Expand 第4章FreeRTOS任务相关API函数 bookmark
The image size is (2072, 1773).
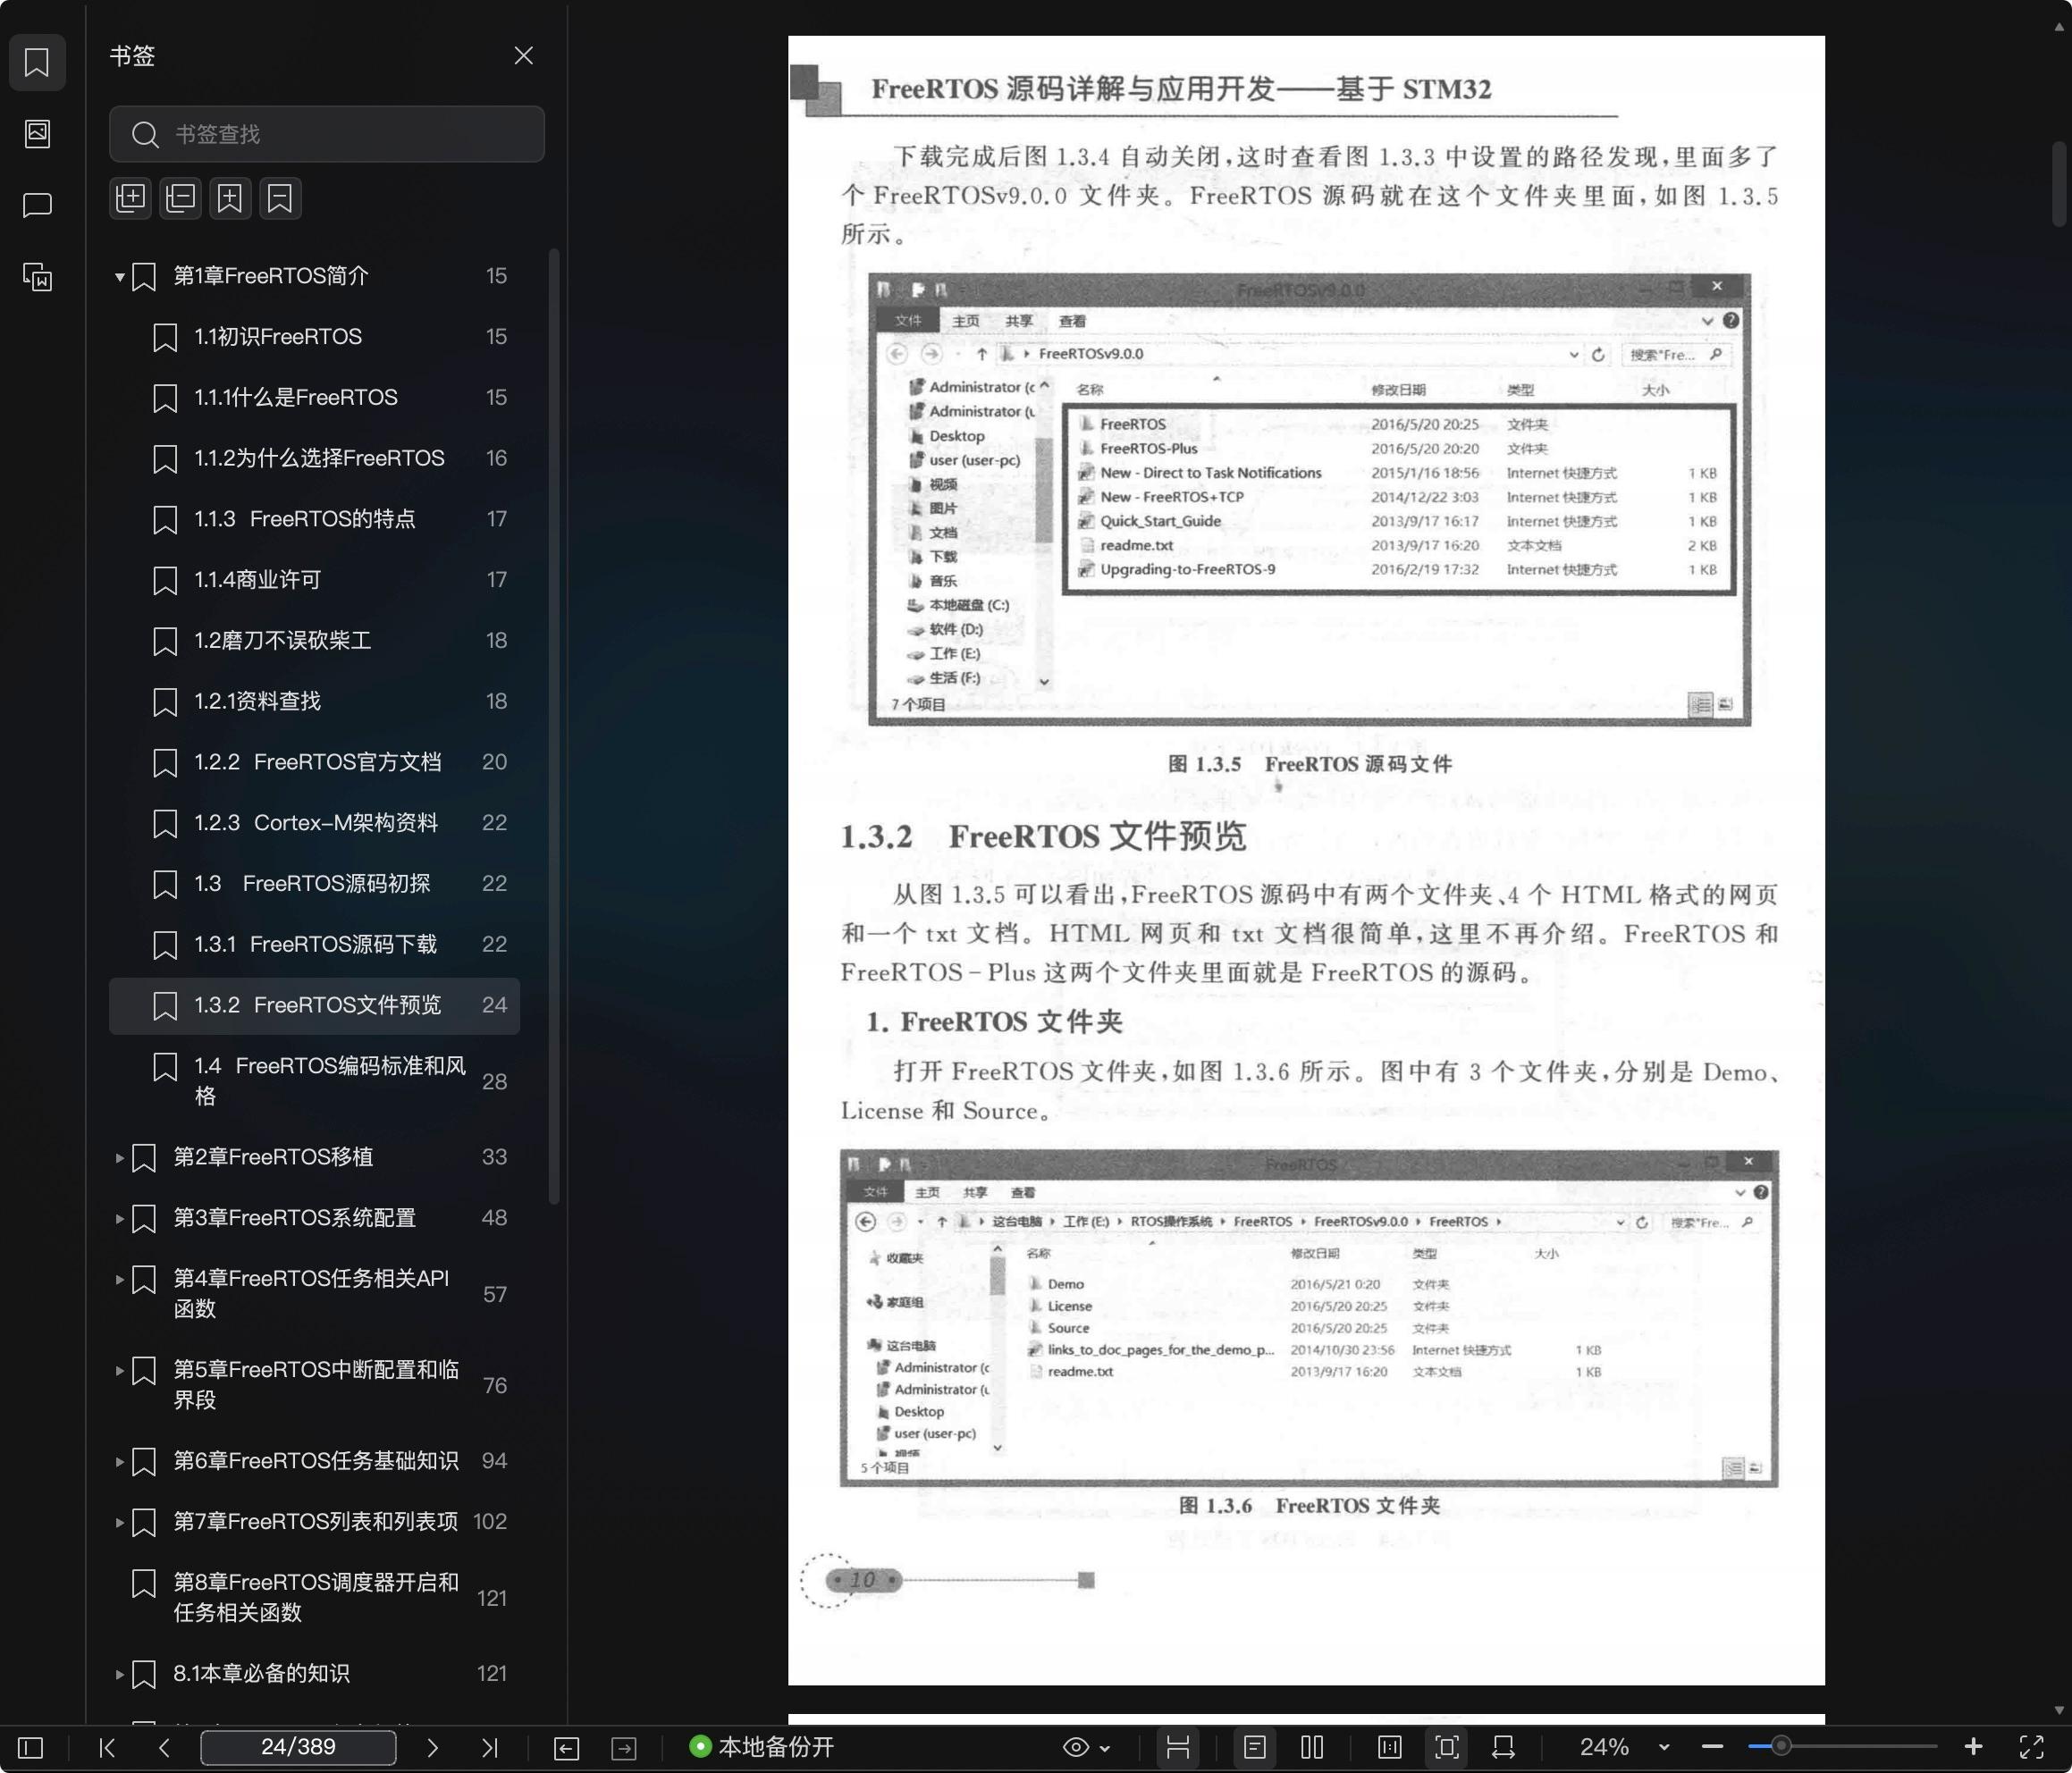click(x=119, y=1279)
